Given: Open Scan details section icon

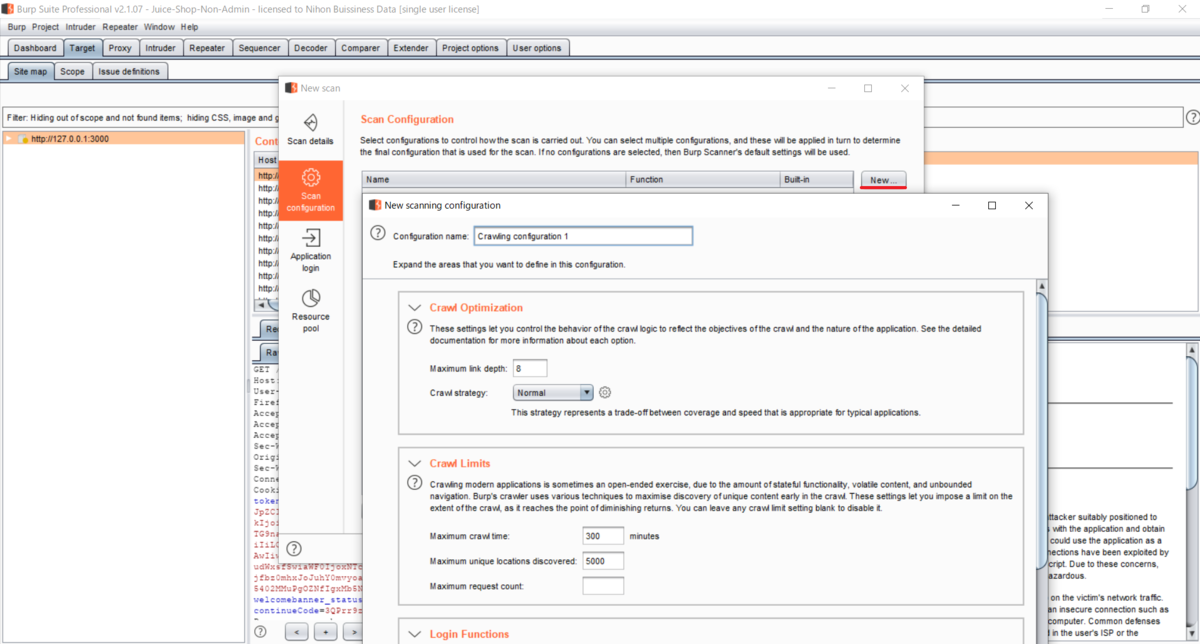Looking at the screenshot, I should click(x=310, y=122).
